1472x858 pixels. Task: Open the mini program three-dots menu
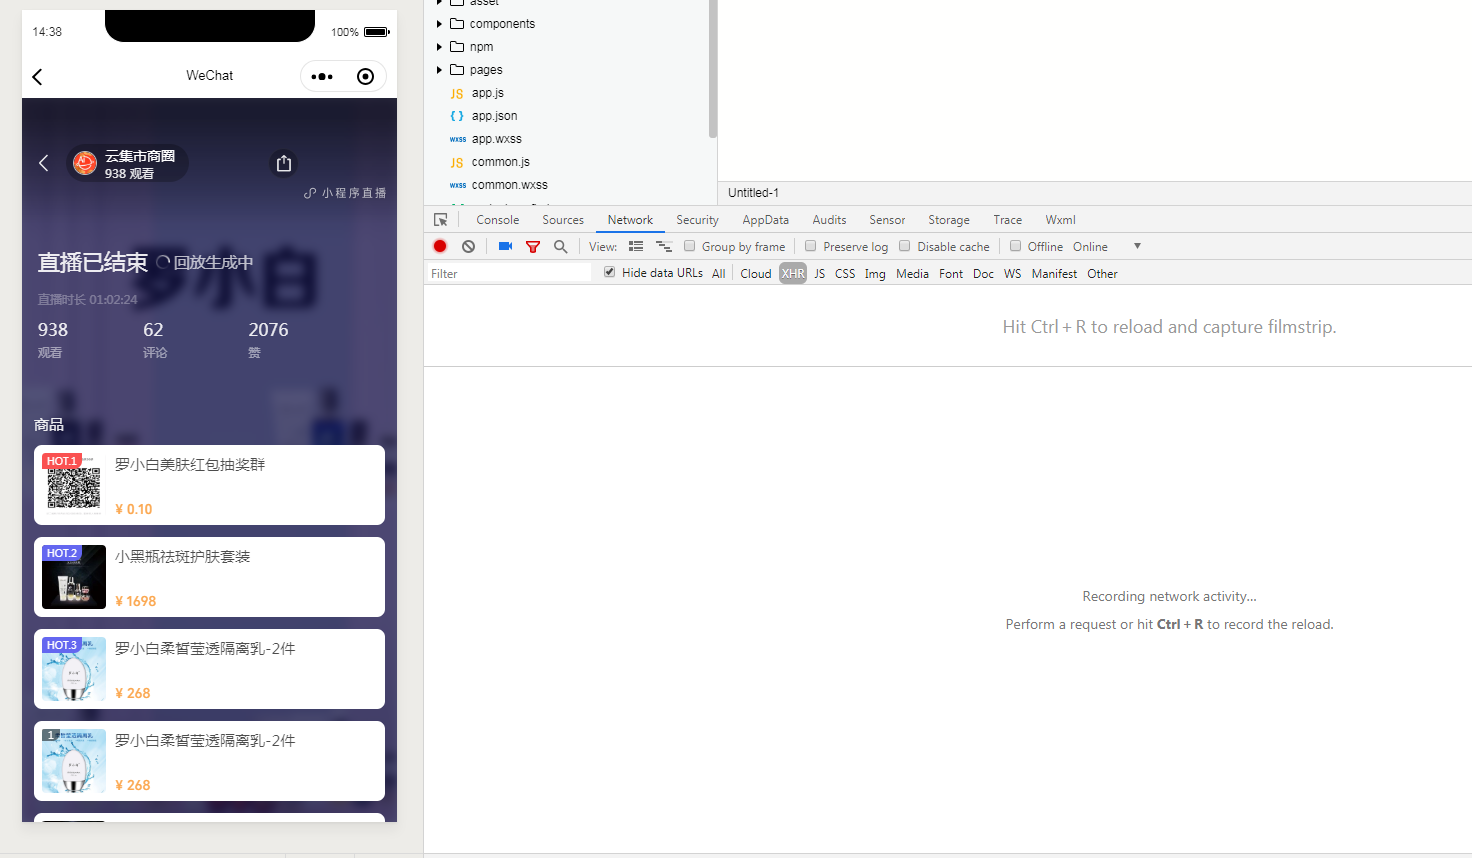point(322,77)
